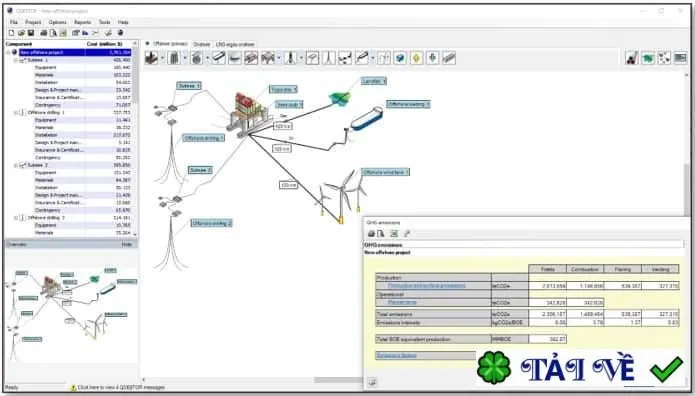Open the Reports menu
Screen dimensions: 695x396
tap(82, 22)
